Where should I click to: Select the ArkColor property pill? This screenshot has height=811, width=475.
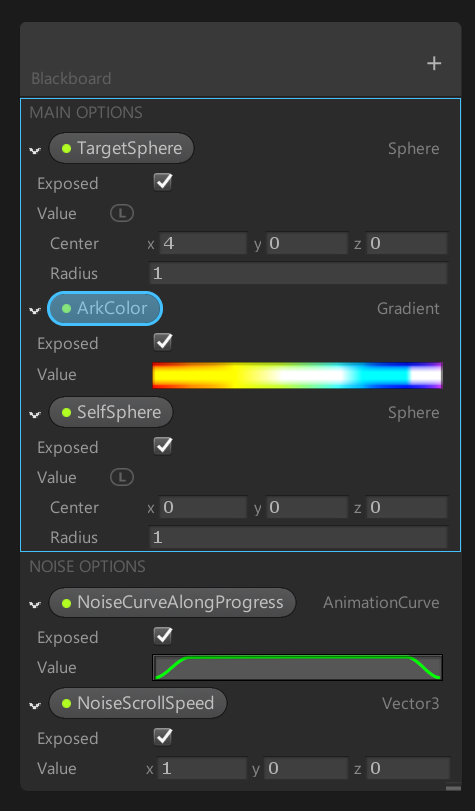tap(105, 308)
